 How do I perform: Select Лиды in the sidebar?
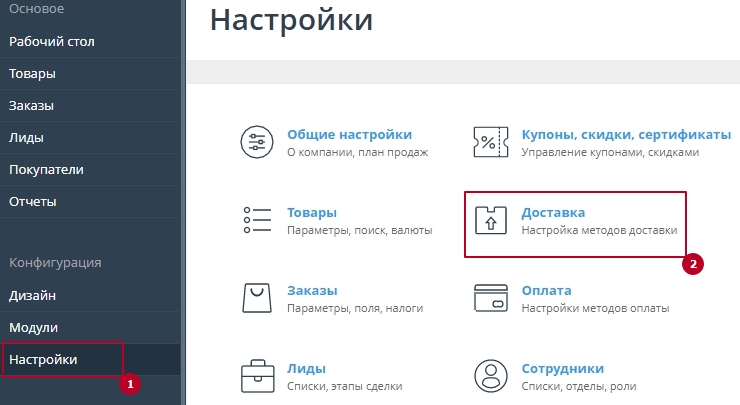tap(26, 138)
